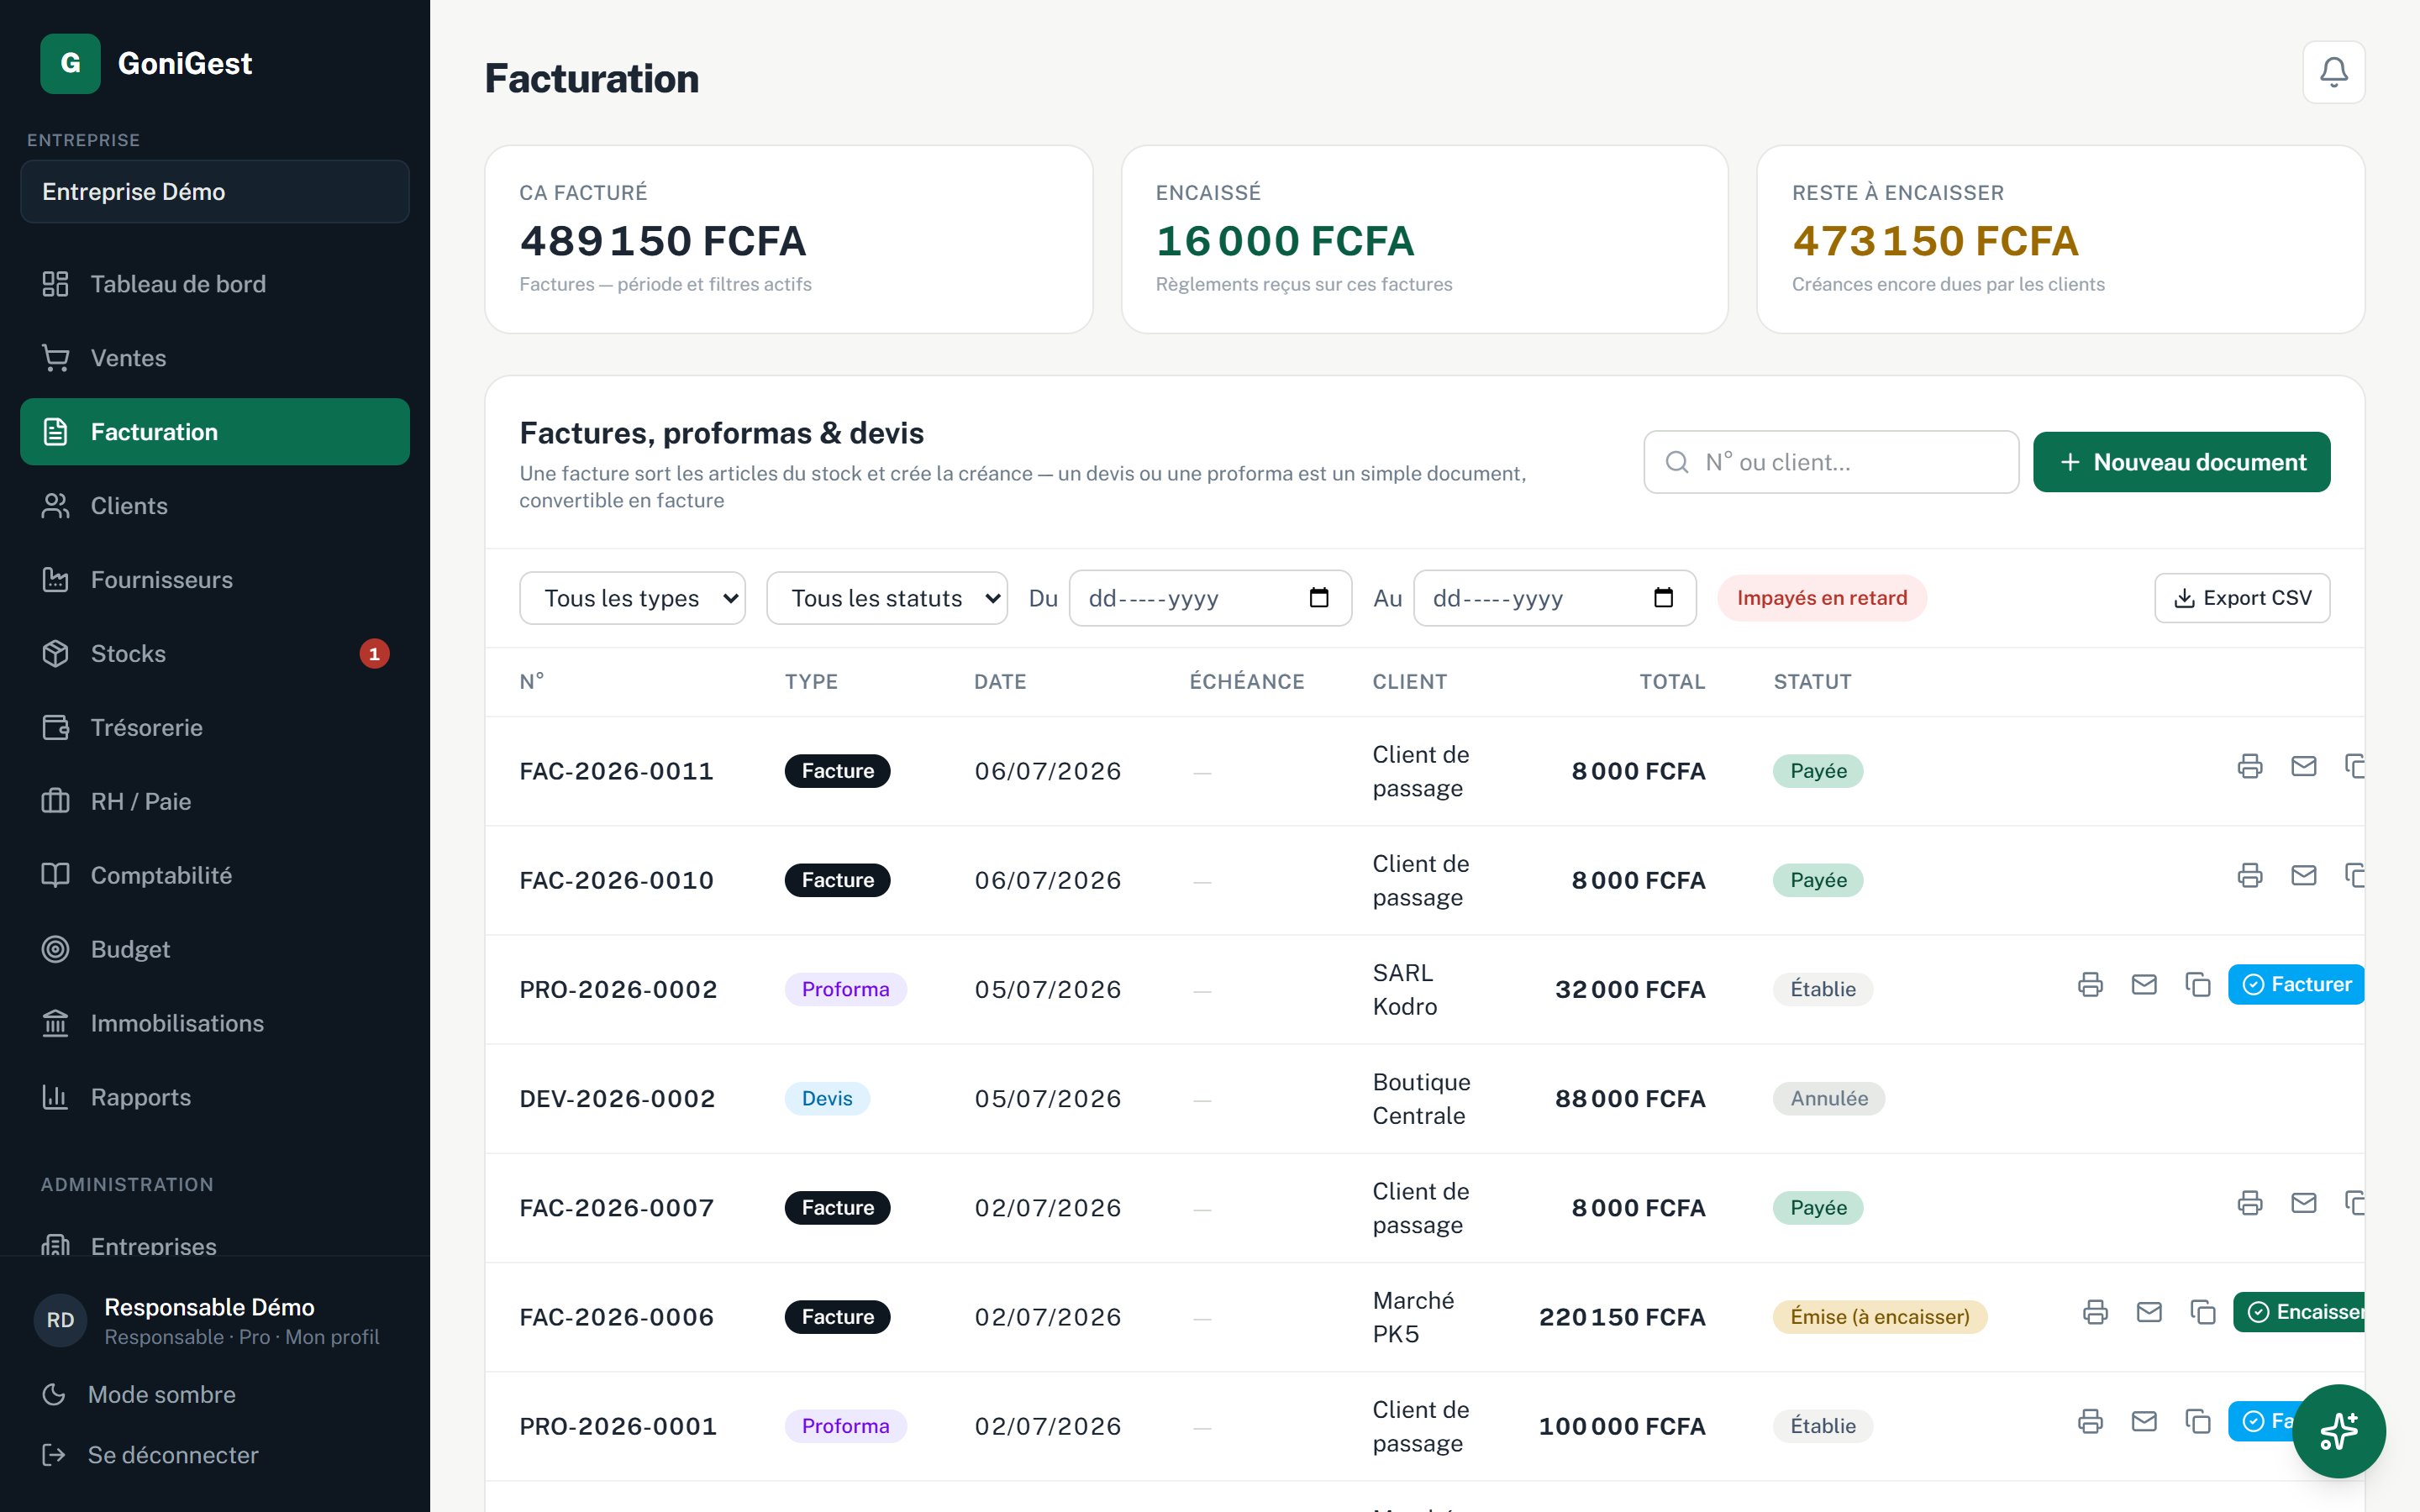Open the Tous les types dropdown

pos(632,598)
